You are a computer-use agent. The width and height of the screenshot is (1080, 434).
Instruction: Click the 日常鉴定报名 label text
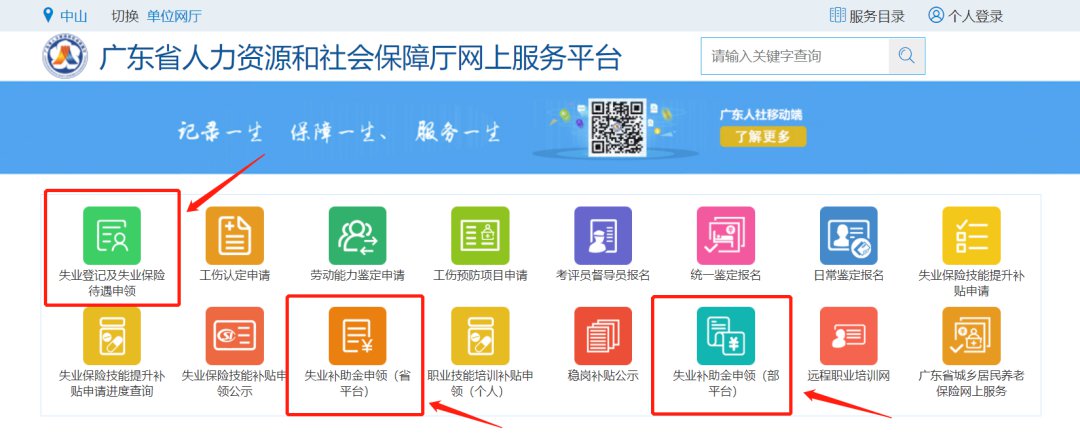(x=849, y=276)
